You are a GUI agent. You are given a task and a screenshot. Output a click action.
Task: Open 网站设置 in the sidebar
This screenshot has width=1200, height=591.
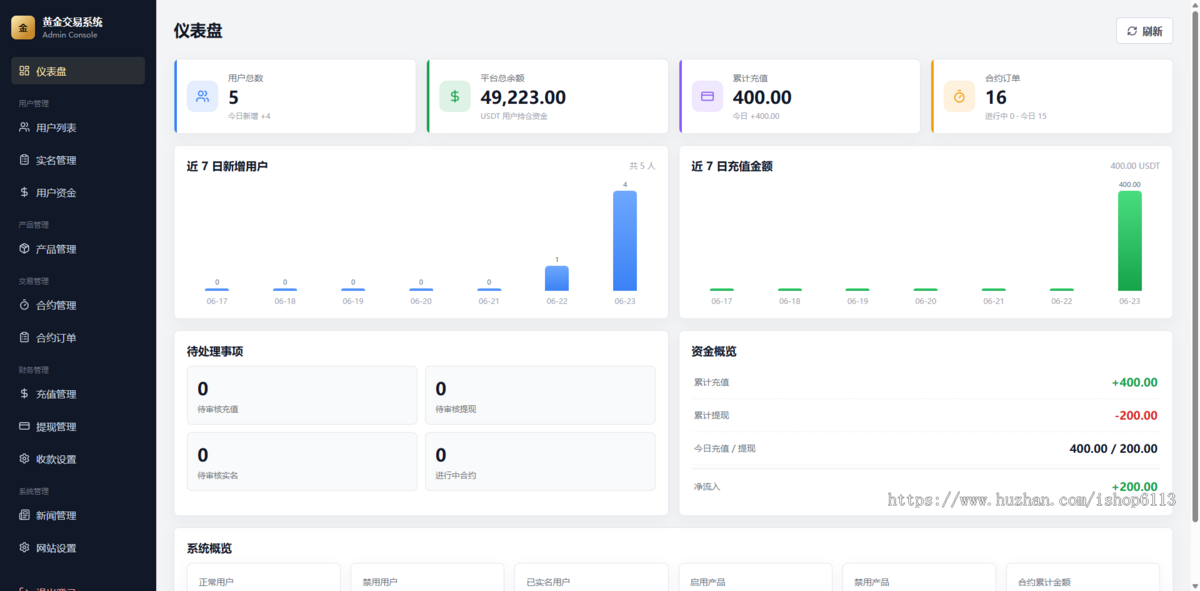(78, 548)
